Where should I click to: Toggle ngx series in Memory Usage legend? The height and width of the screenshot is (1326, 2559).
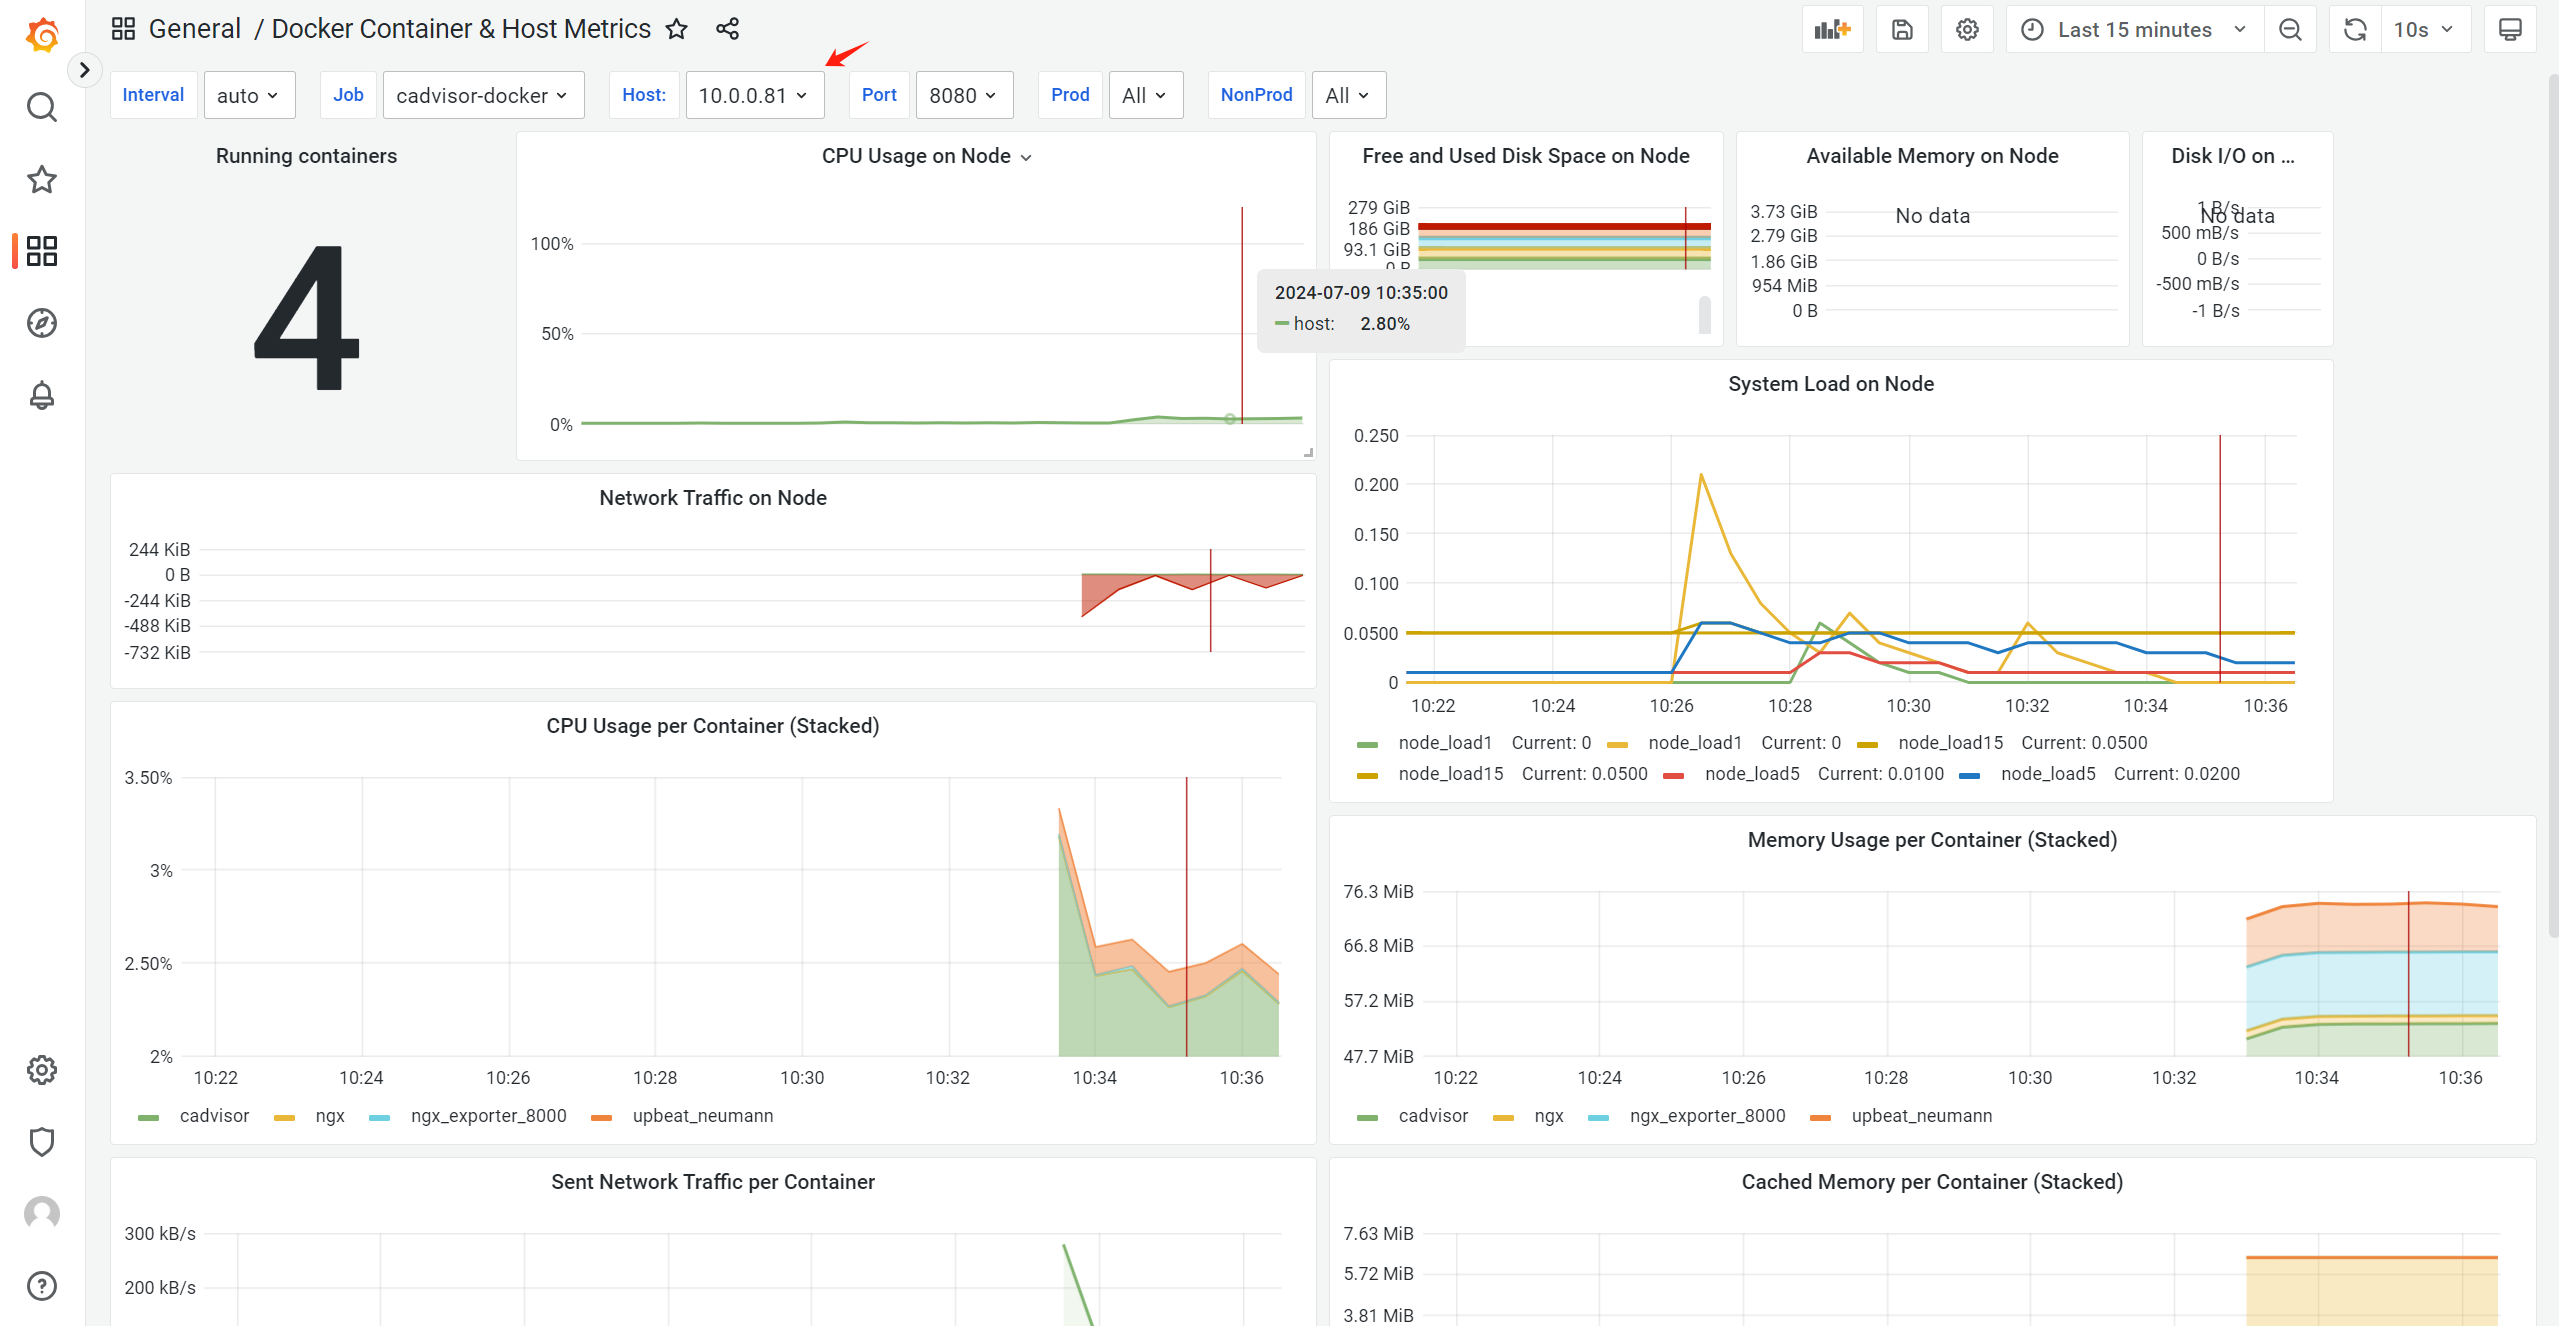click(x=1549, y=1116)
